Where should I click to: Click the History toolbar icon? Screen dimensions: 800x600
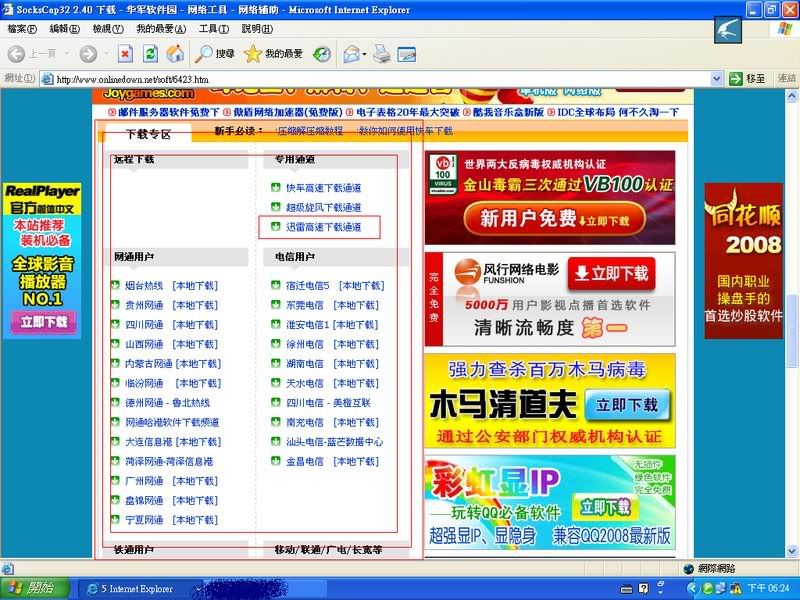tap(323, 53)
